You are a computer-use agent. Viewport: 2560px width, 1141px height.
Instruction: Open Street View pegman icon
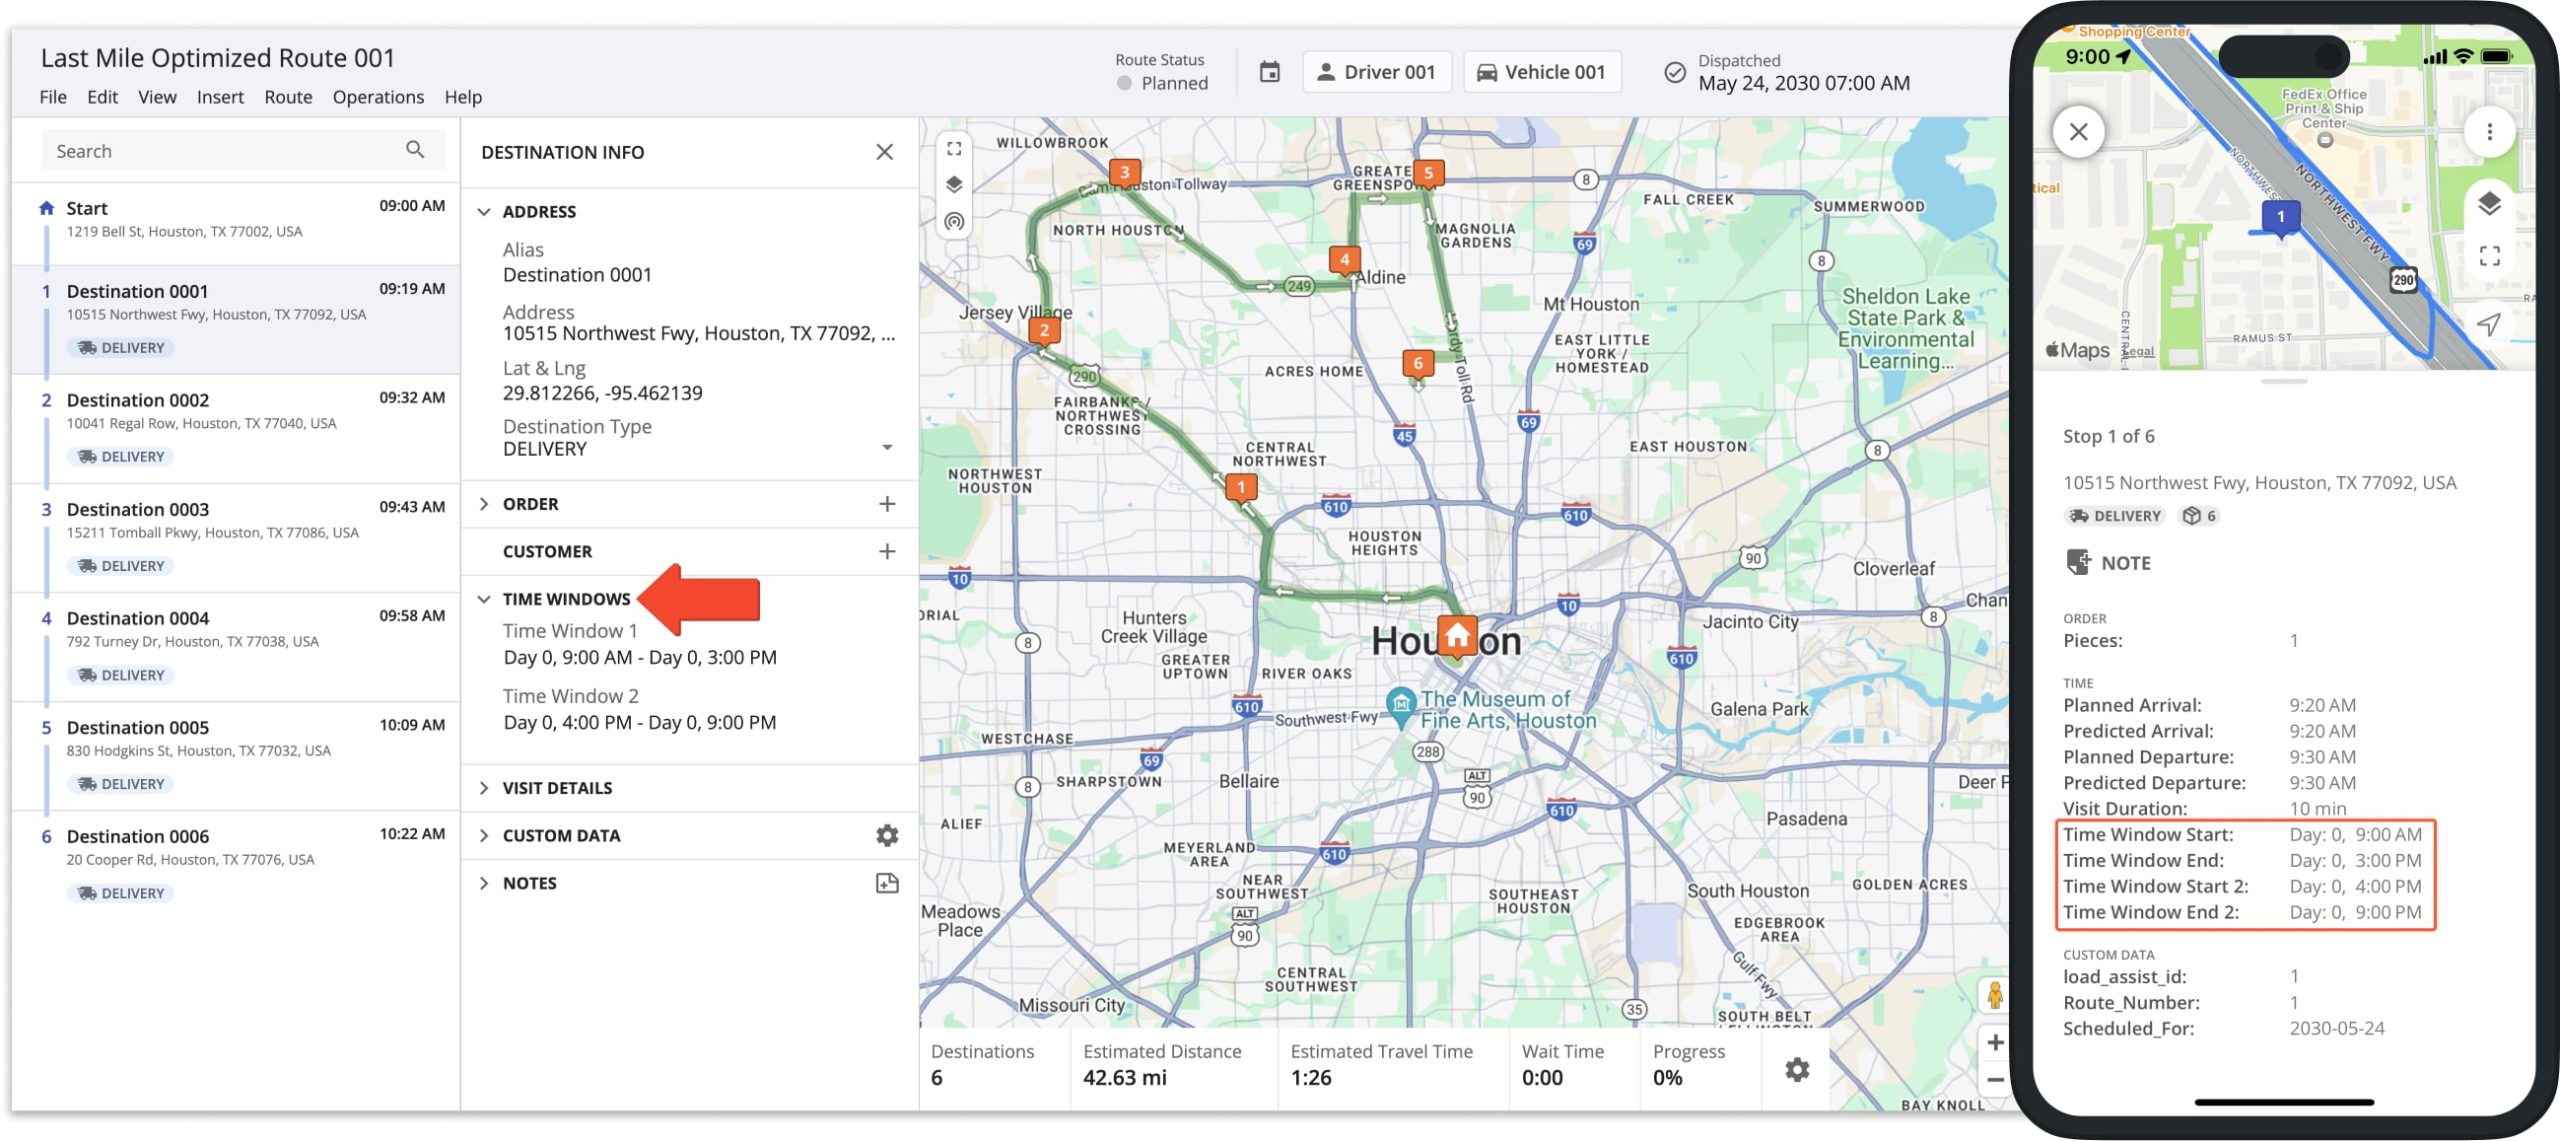coord(1994,995)
